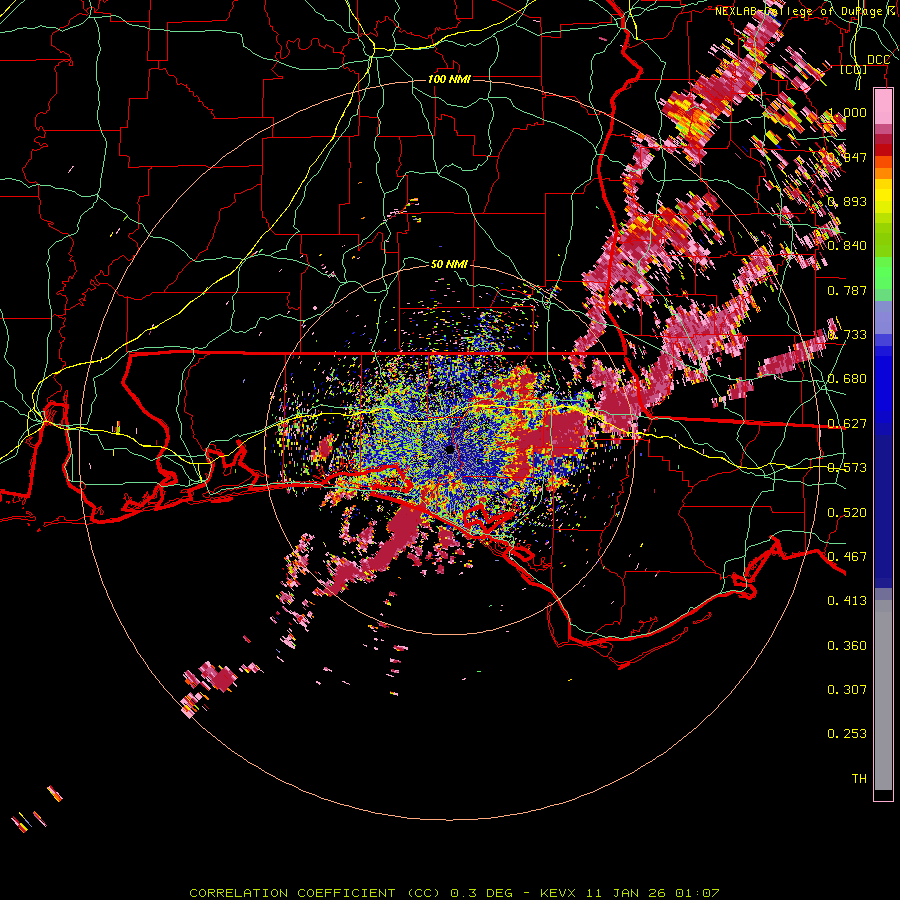Select the 0.360 legend value
Screen dimensions: 900x900
pos(847,646)
